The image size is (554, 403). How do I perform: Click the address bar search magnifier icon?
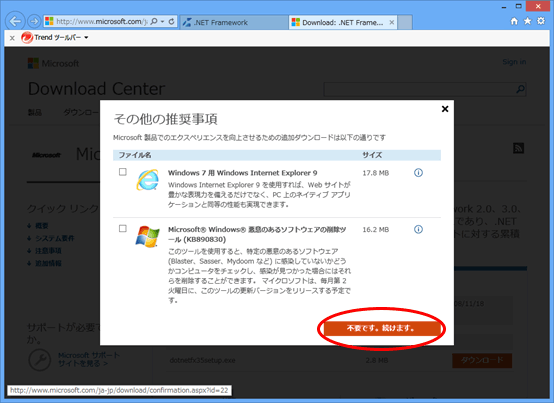coord(154,22)
